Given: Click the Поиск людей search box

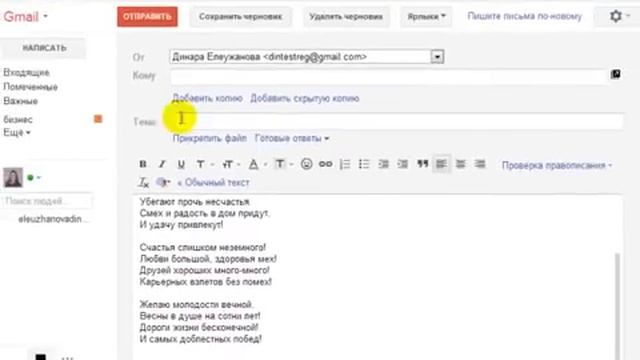Looking at the screenshot, I should [x=47, y=201].
